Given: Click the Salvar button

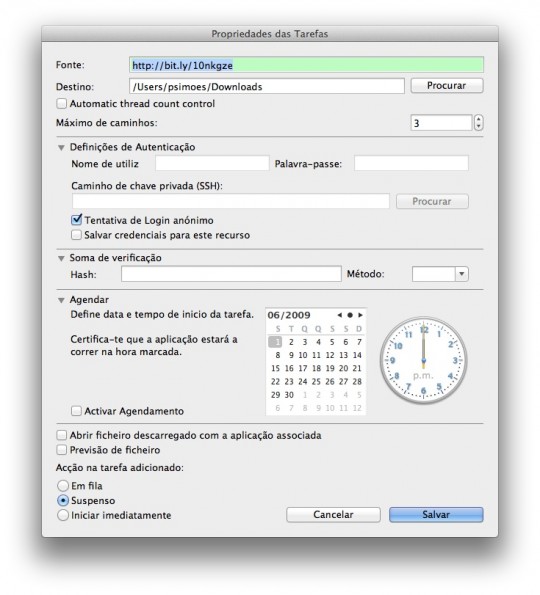Looking at the screenshot, I should pos(436,515).
